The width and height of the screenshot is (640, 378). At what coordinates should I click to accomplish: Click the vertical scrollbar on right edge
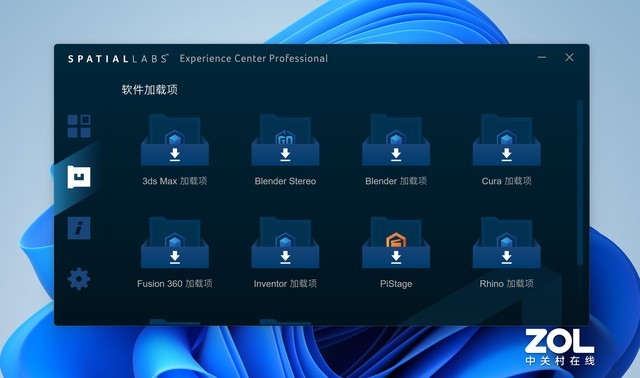coord(580,182)
